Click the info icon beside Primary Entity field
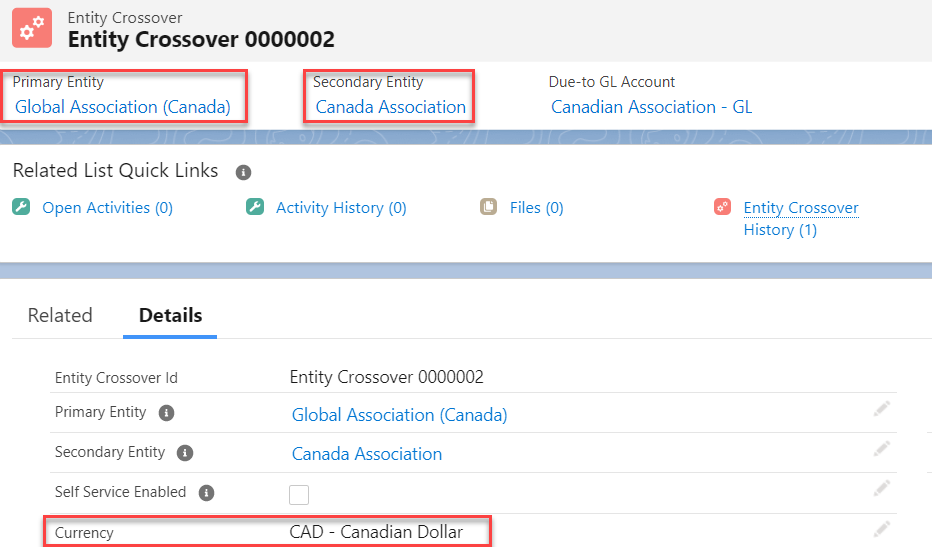 [167, 413]
